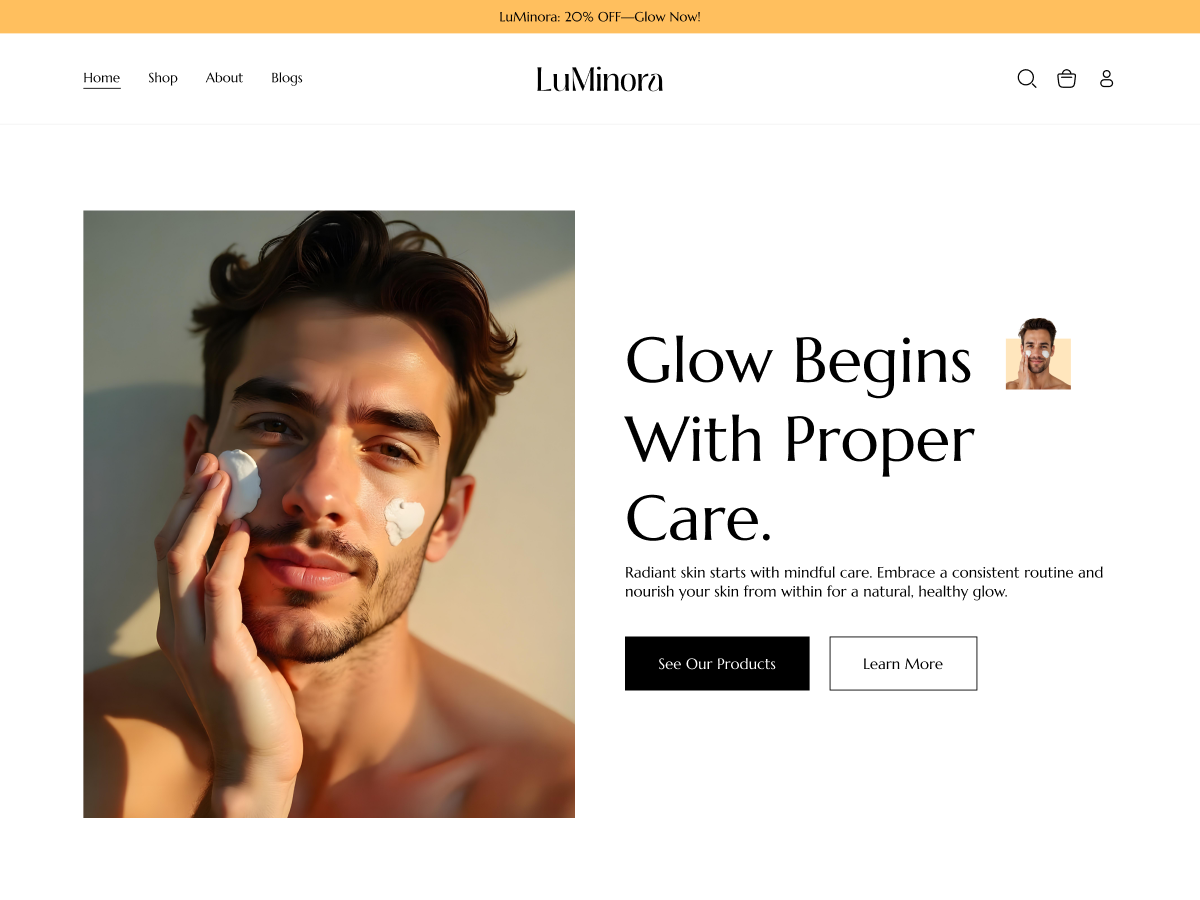Viewport: 1200px width, 900px height.
Task: Open the user account icon
Action: [x=1106, y=78]
